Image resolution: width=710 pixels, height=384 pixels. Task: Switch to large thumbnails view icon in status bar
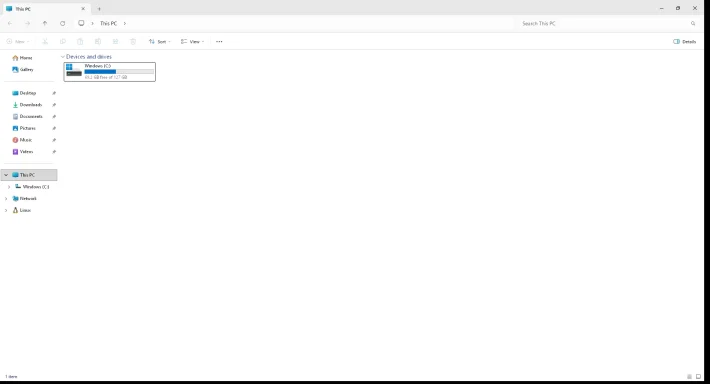[x=698, y=376]
